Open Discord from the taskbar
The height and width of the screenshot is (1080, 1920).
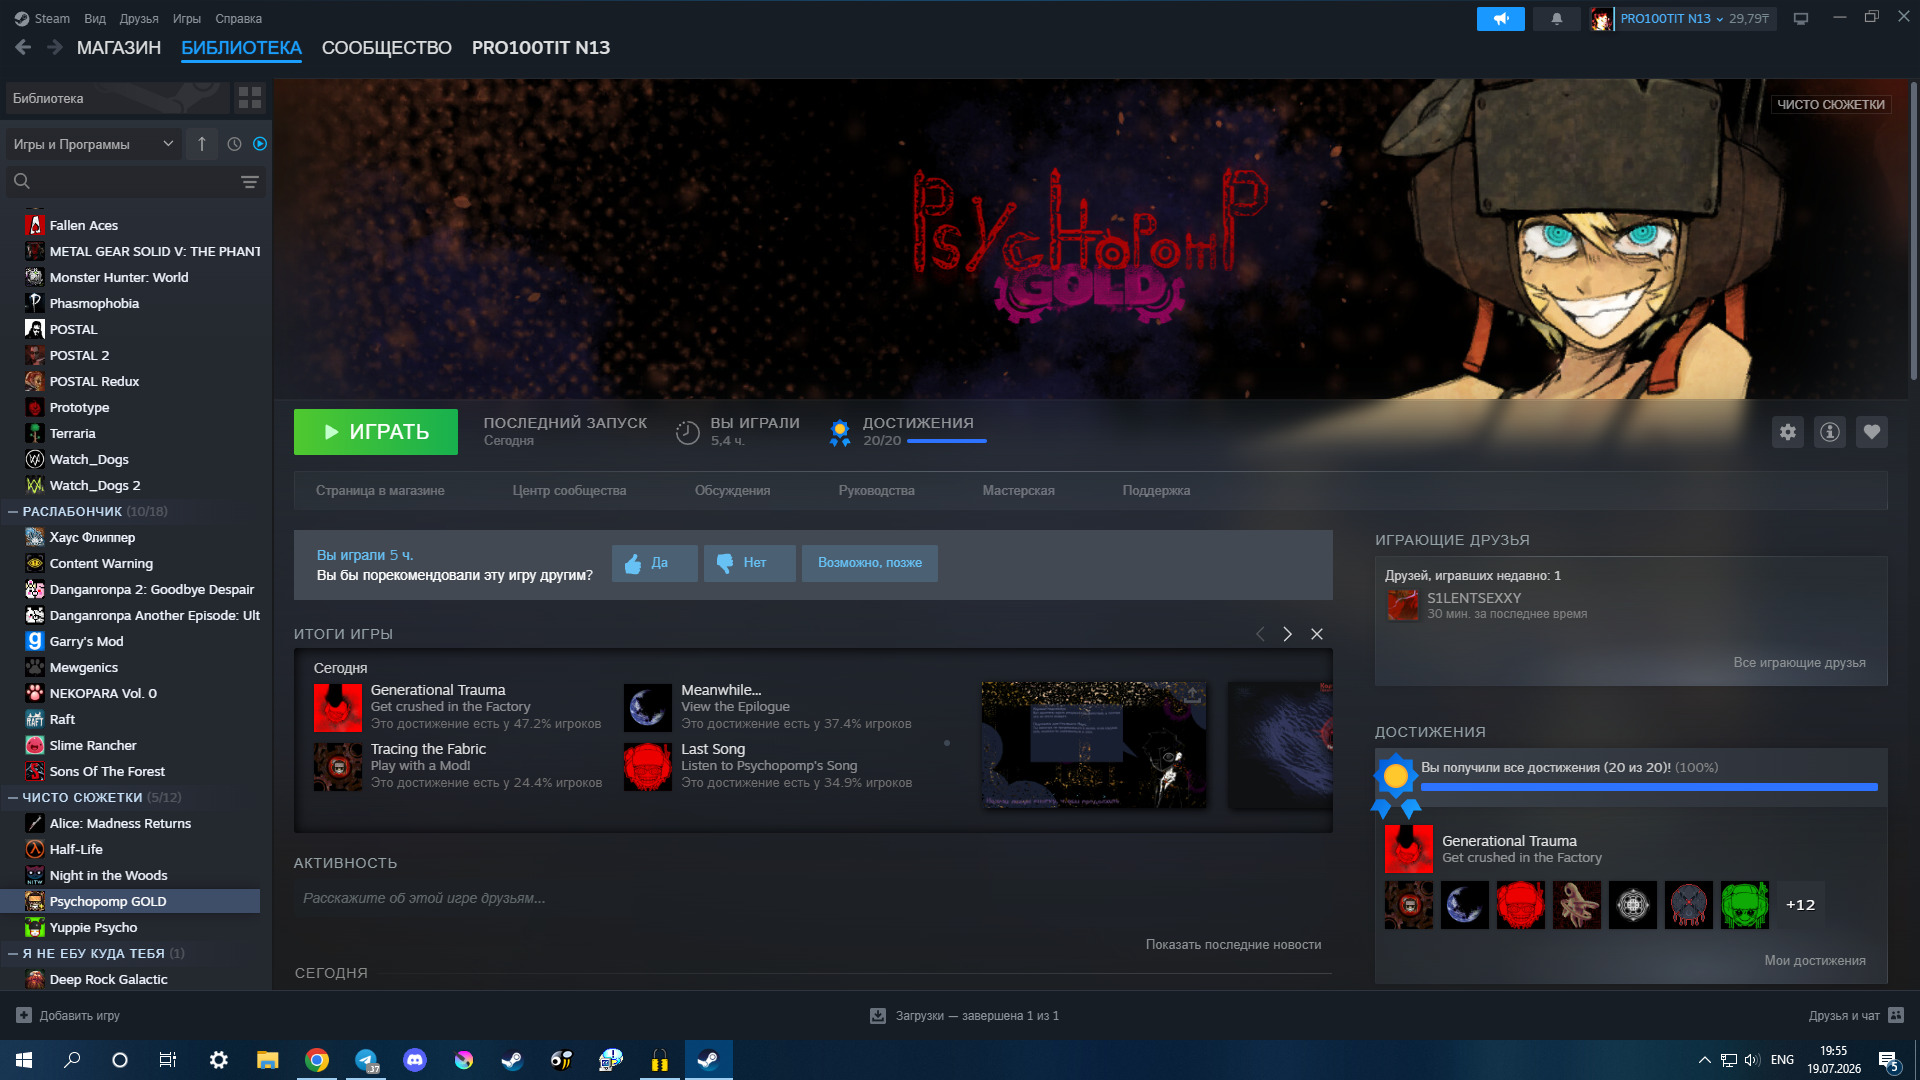click(x=415, y=1060)
